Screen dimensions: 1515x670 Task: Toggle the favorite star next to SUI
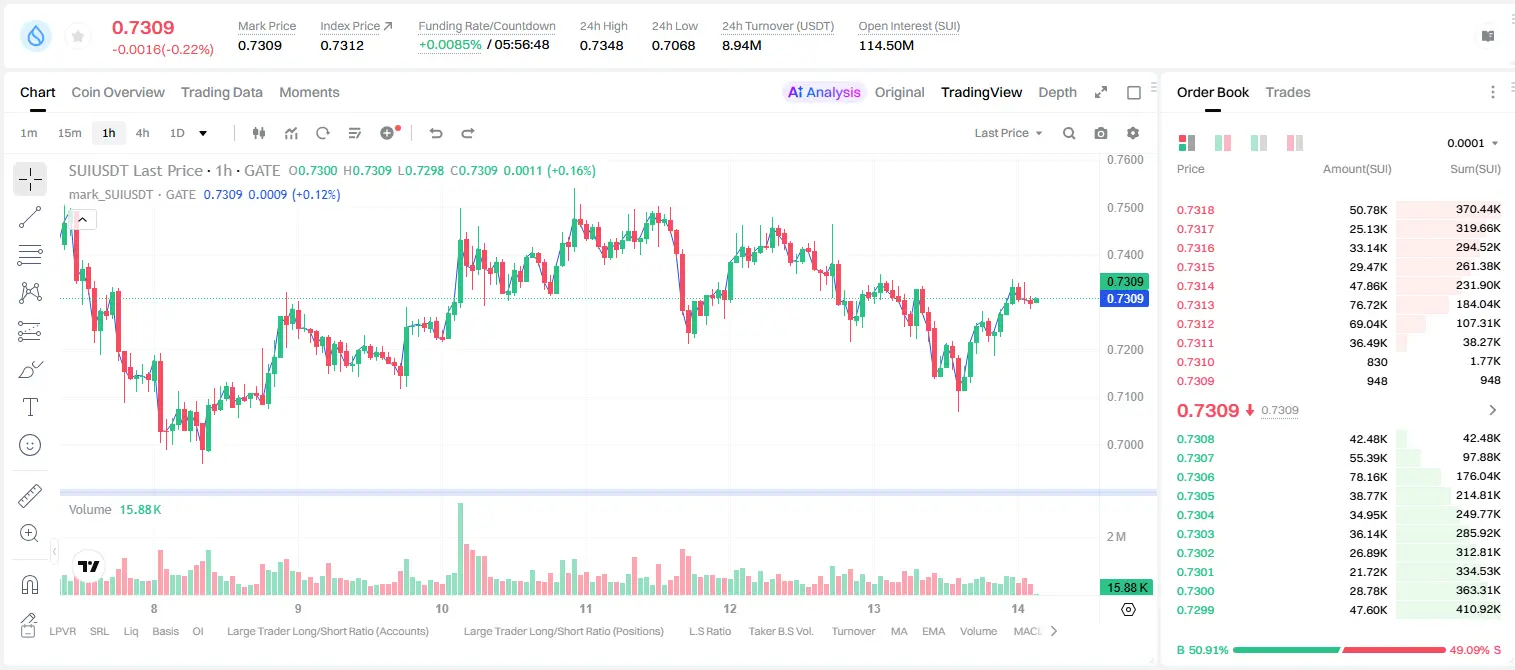tap(78, 37)
